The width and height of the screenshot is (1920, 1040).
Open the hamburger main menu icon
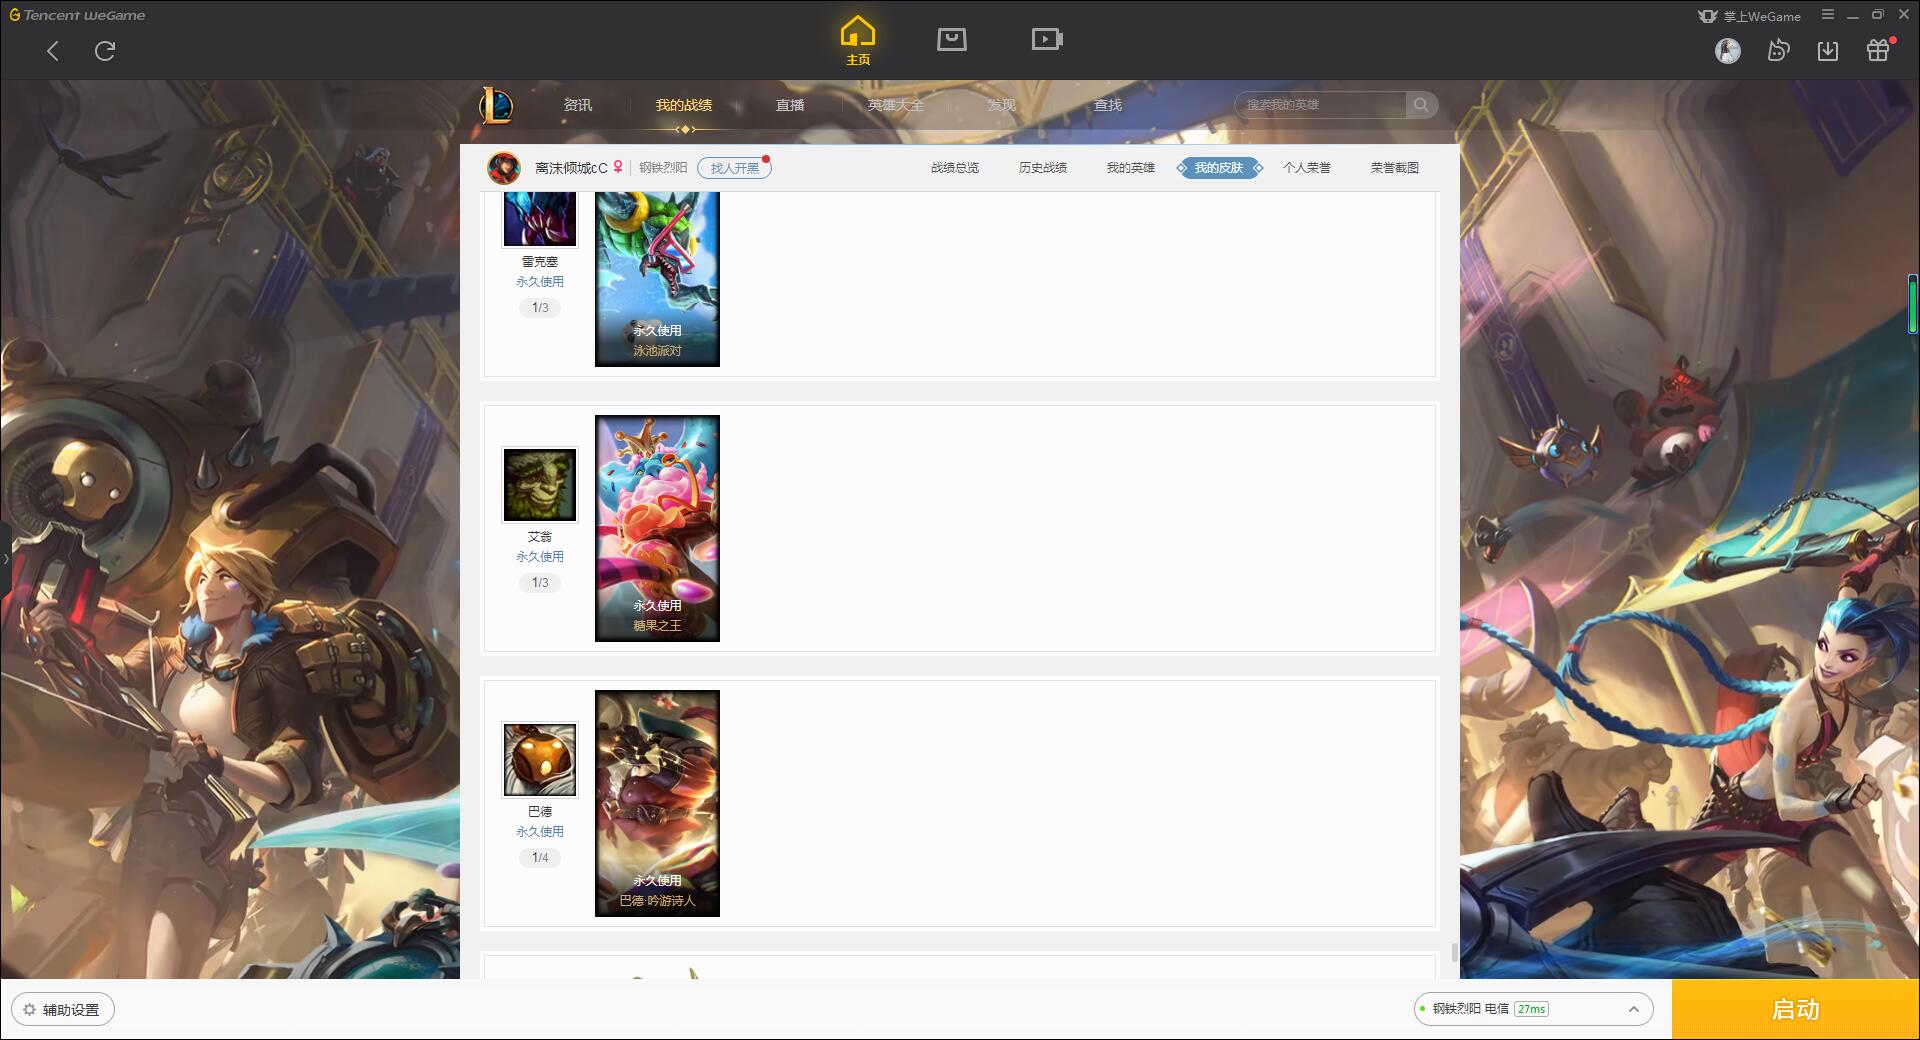coord(1828,15)
